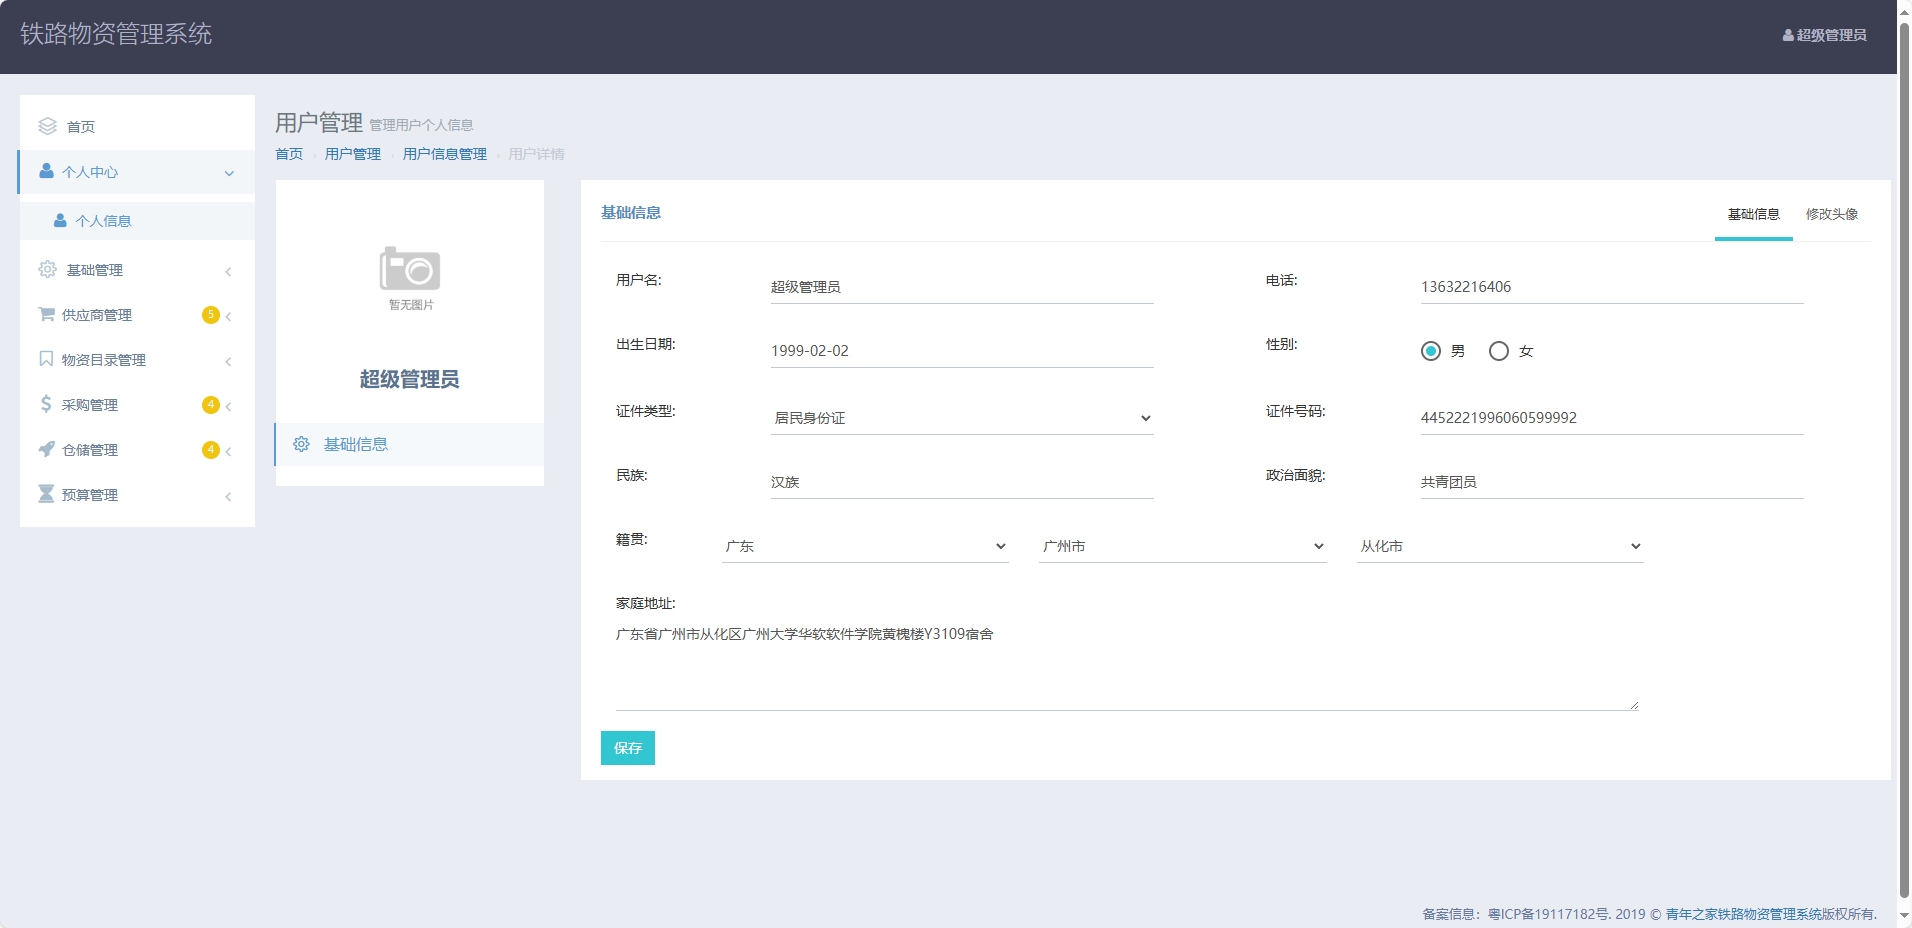Screen dimensions: 1912x928
Task: Click the dollar icon for 采购管理
Action: (x=46, y=404)
